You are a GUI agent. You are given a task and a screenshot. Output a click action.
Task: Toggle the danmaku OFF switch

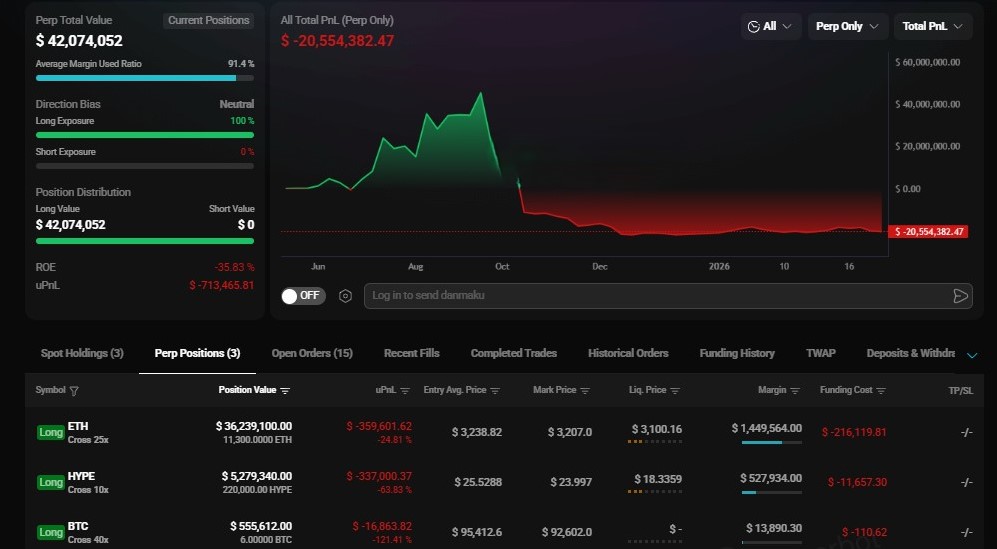pyautogui.click(x=303, y=296)
